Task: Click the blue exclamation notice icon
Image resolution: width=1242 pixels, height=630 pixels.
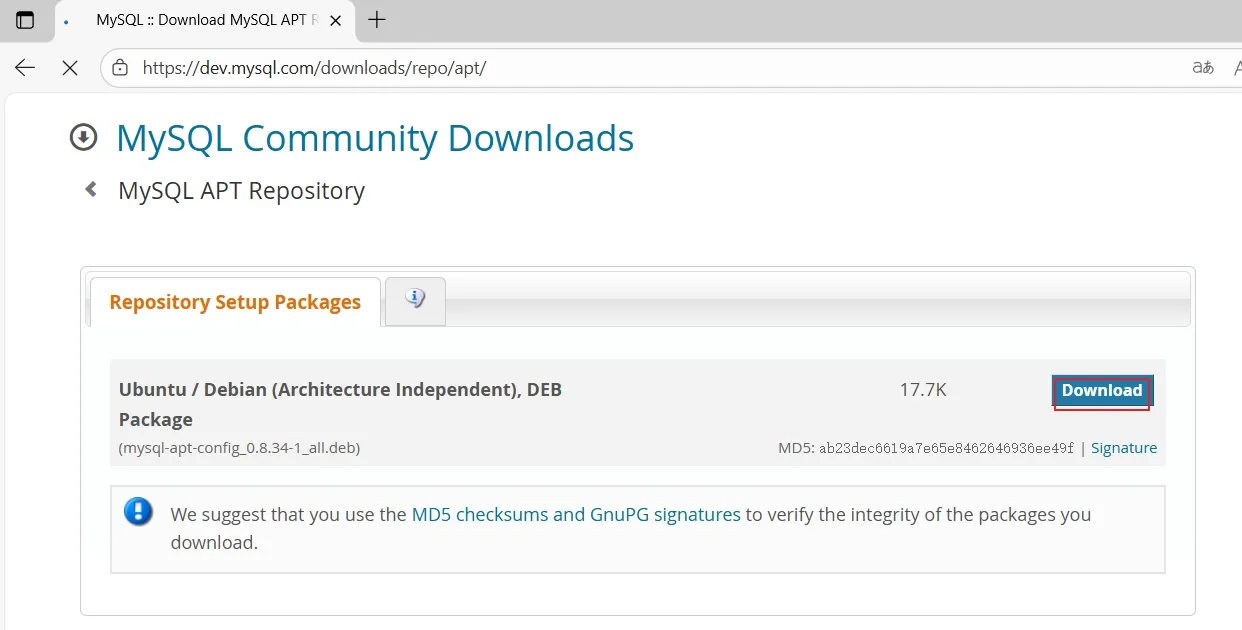Action: point(138,513)
